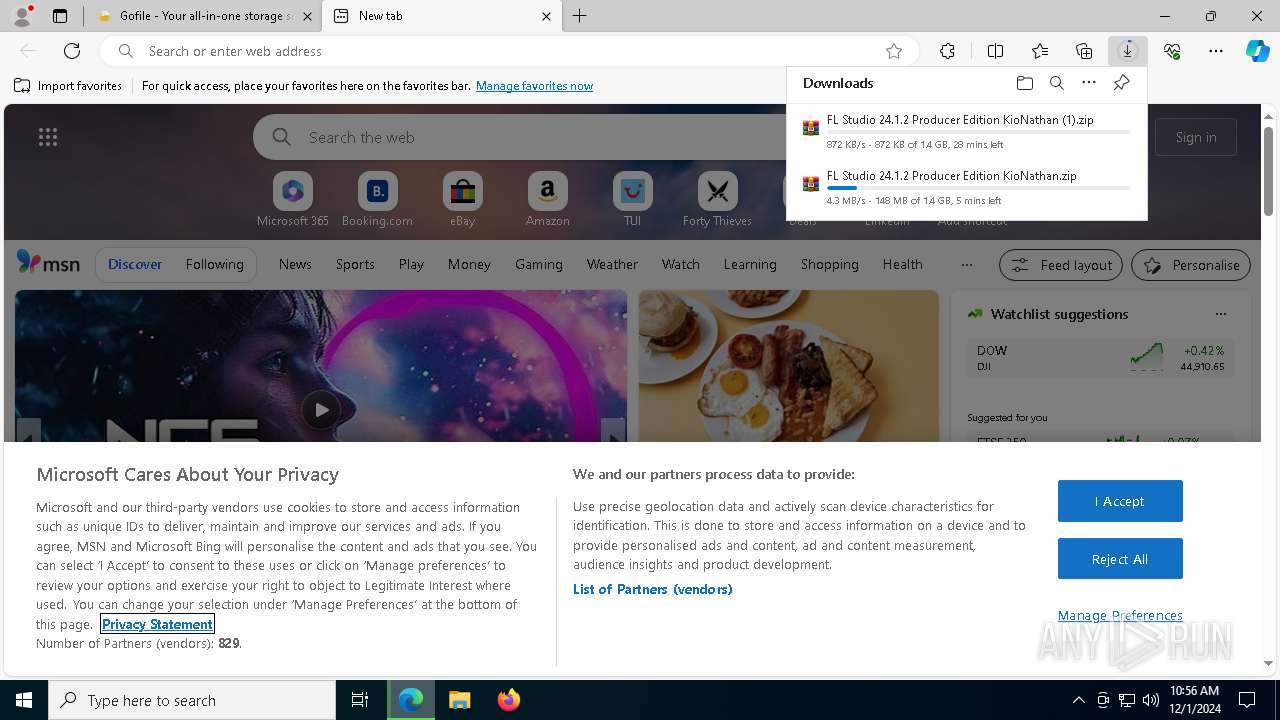The image size is (1280, 720).
Task: Open the Sports category
Action: pos(355,264)
